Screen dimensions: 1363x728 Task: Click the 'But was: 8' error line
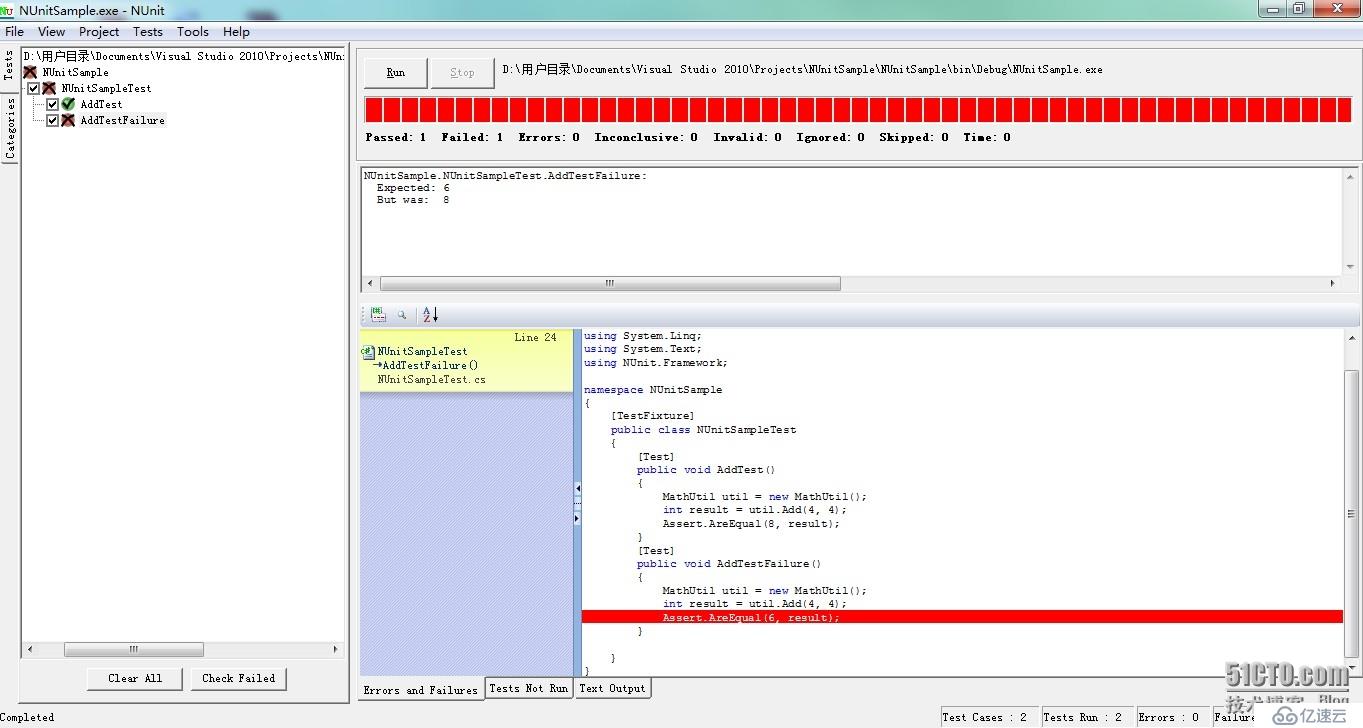(x=413, y=200)
